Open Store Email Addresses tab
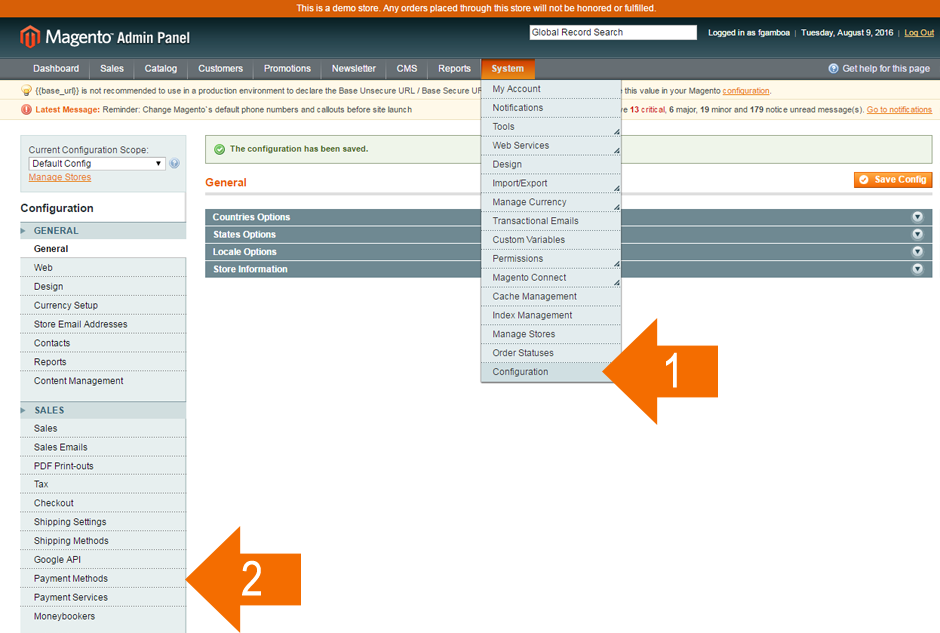 click(x=103, y=324)
